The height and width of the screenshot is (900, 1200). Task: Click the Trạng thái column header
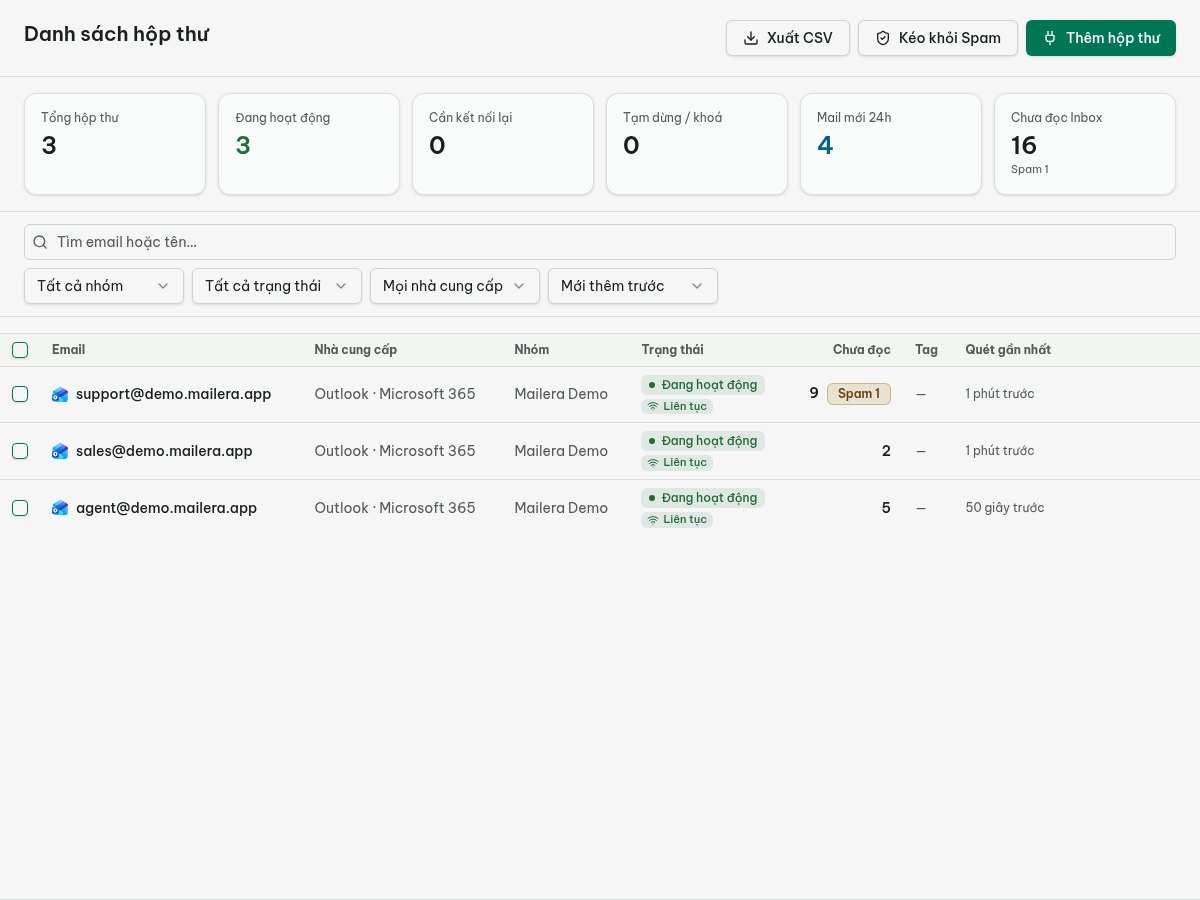click(x=673, y=350)
